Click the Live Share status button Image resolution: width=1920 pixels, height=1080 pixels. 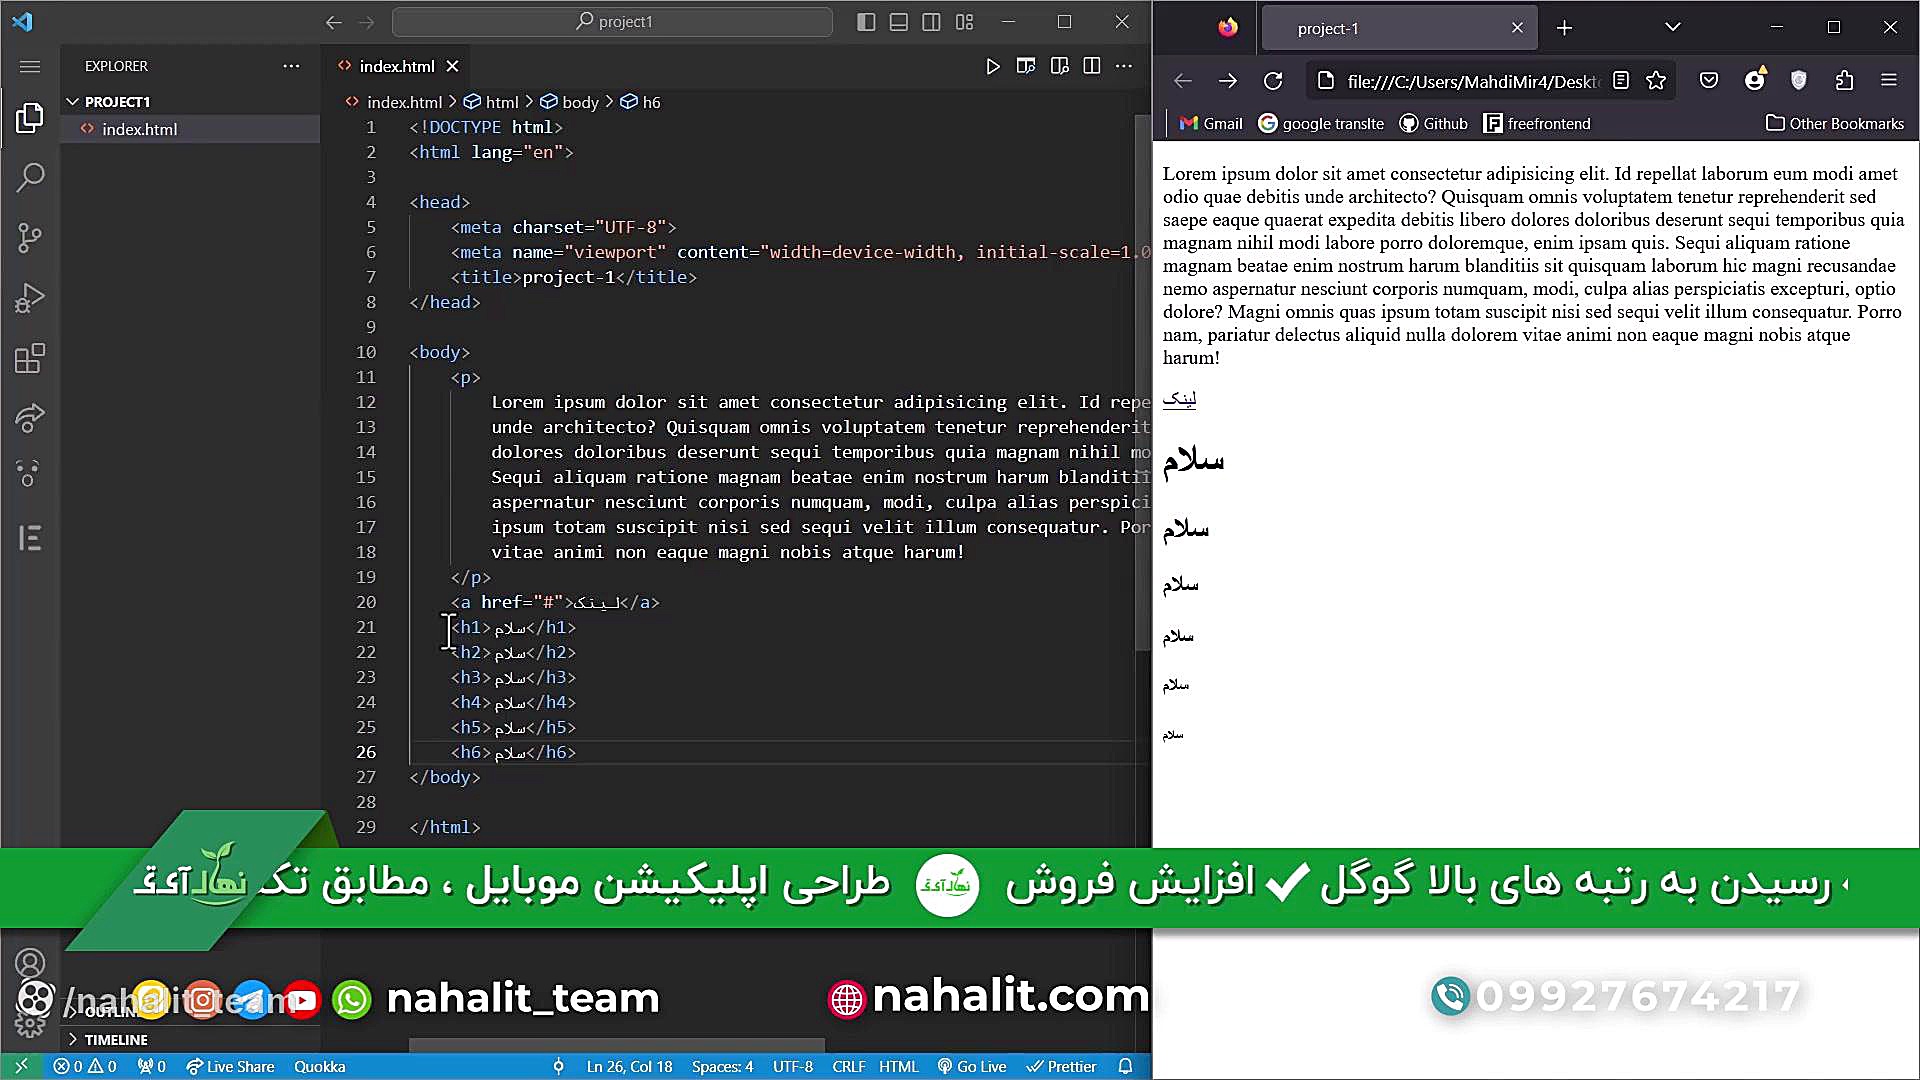pos(230,1067)
